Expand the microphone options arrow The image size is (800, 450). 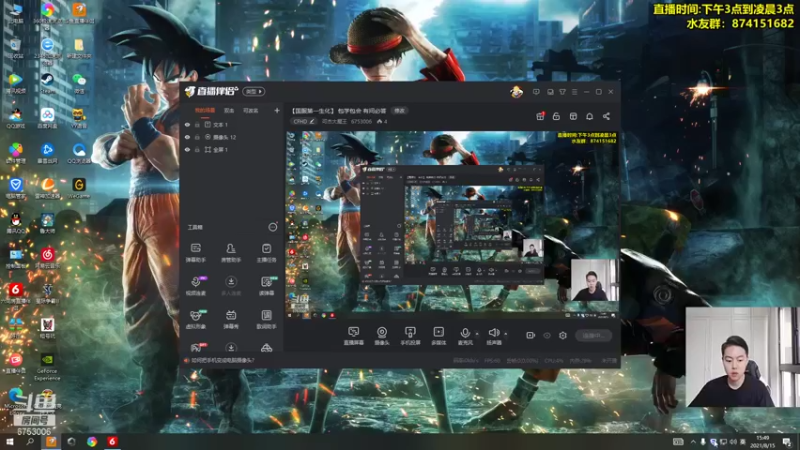pyautogui.click(x=477, y=334)
